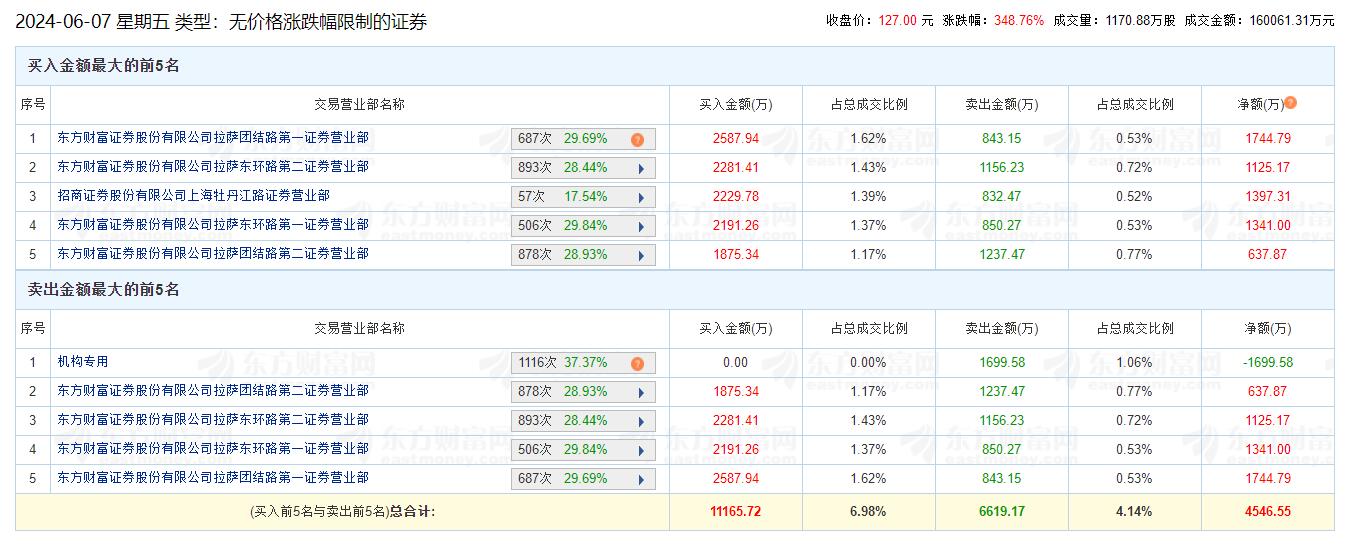This screenshot has width=1354, height=551.
Task: Click the 卖出金额最大的前5名 section header
Action: click(x=103, y=290)
